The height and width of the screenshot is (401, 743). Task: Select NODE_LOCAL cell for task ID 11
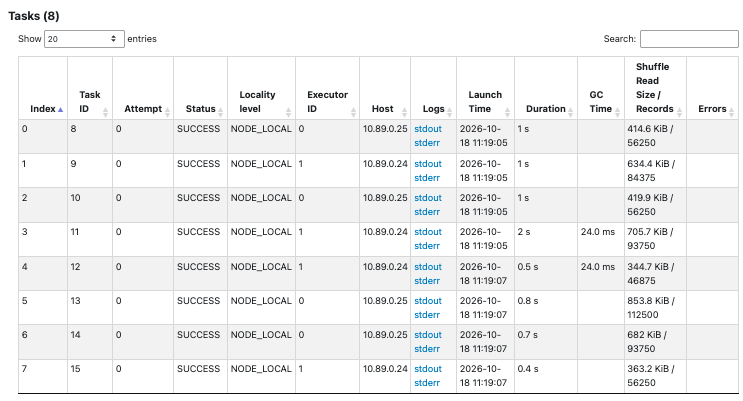click(261, 239)
